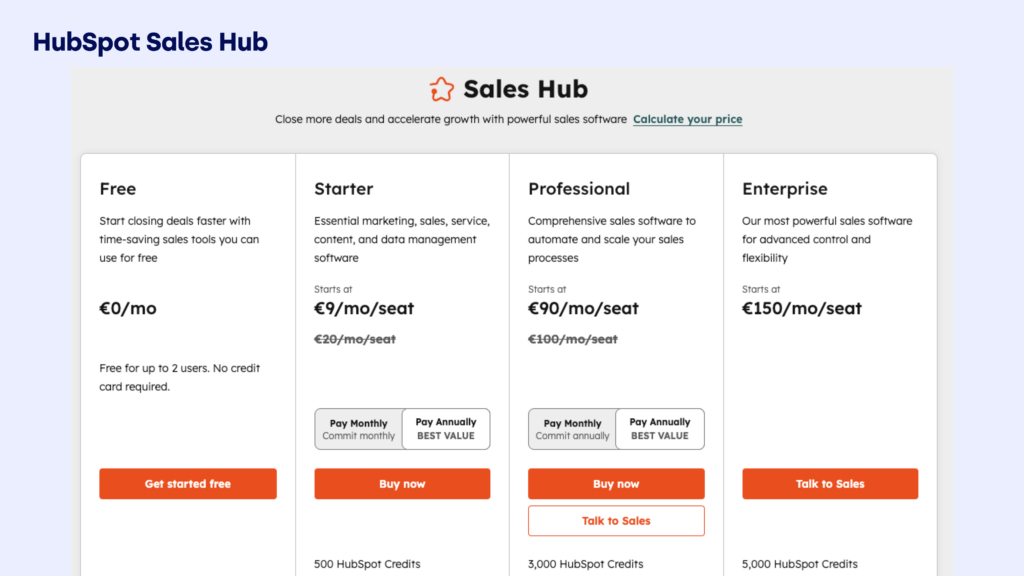Click the "5,000 HubSpot Credits" text under Enterprise
This screenshot has height=576, width=1024.
(800, 563)
